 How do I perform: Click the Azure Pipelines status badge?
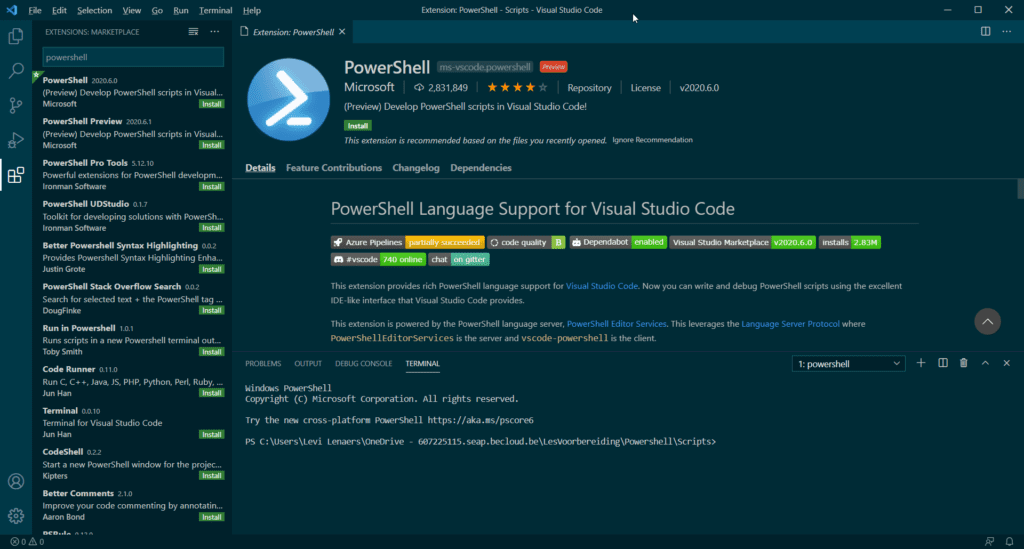(408, 242)
